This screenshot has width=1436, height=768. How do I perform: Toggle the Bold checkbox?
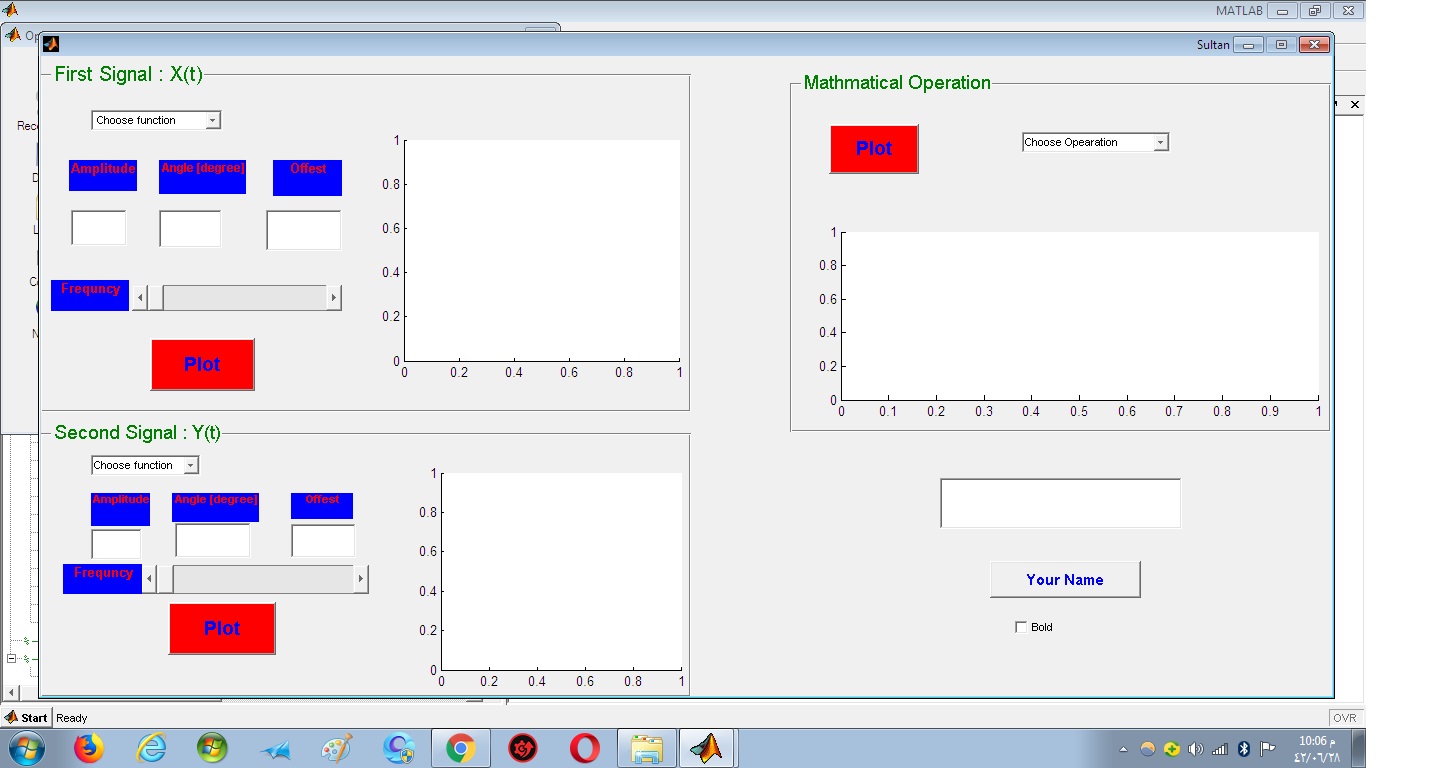click(1021, 627)
